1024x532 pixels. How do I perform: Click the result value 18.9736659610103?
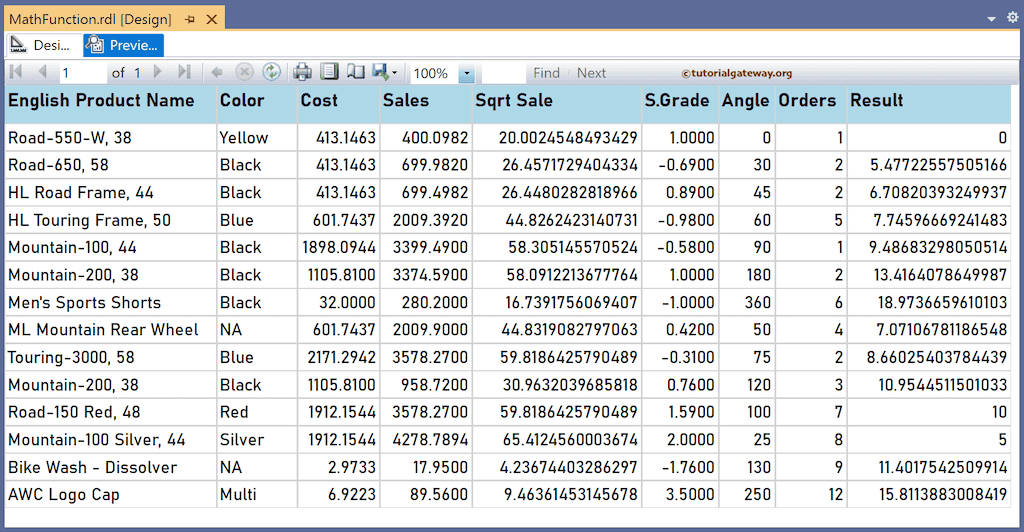click(929, 302)
